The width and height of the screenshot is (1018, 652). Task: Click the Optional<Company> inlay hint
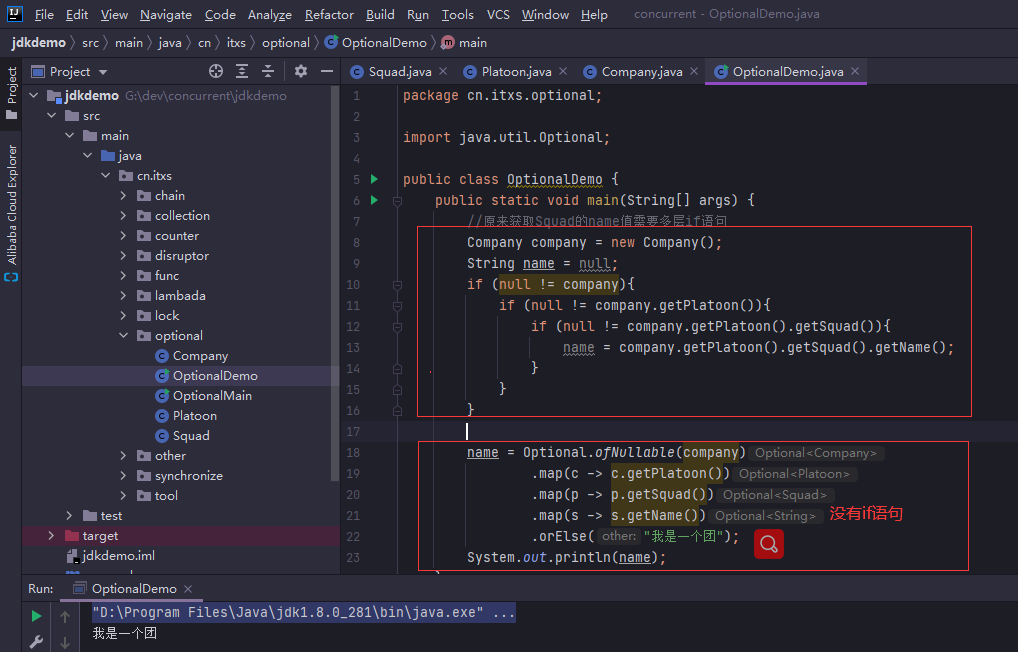pyautogui.click(x=815, y=453)
